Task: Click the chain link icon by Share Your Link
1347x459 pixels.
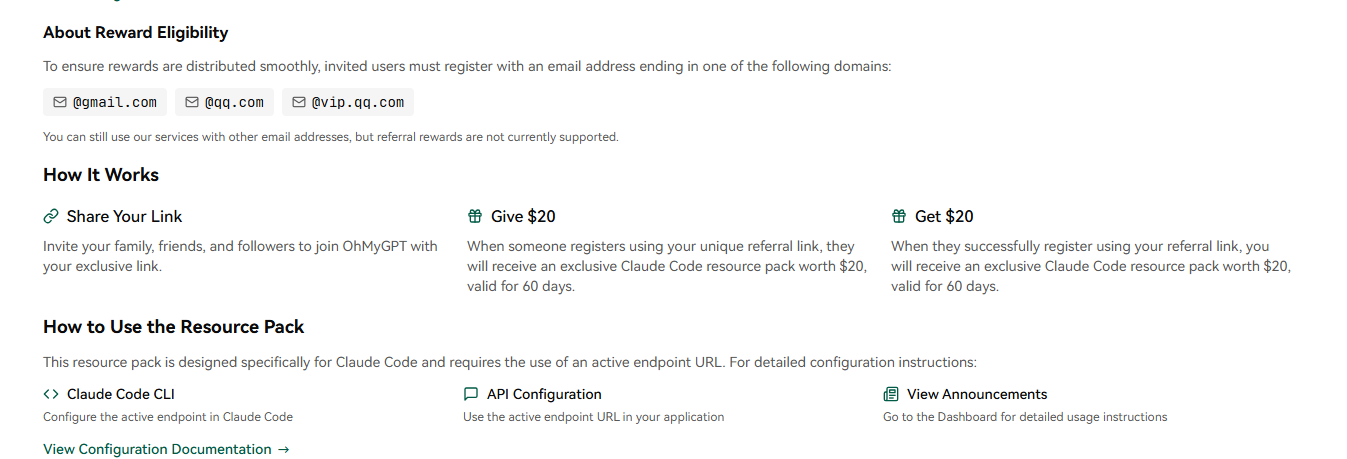Action: pos(51,216)
